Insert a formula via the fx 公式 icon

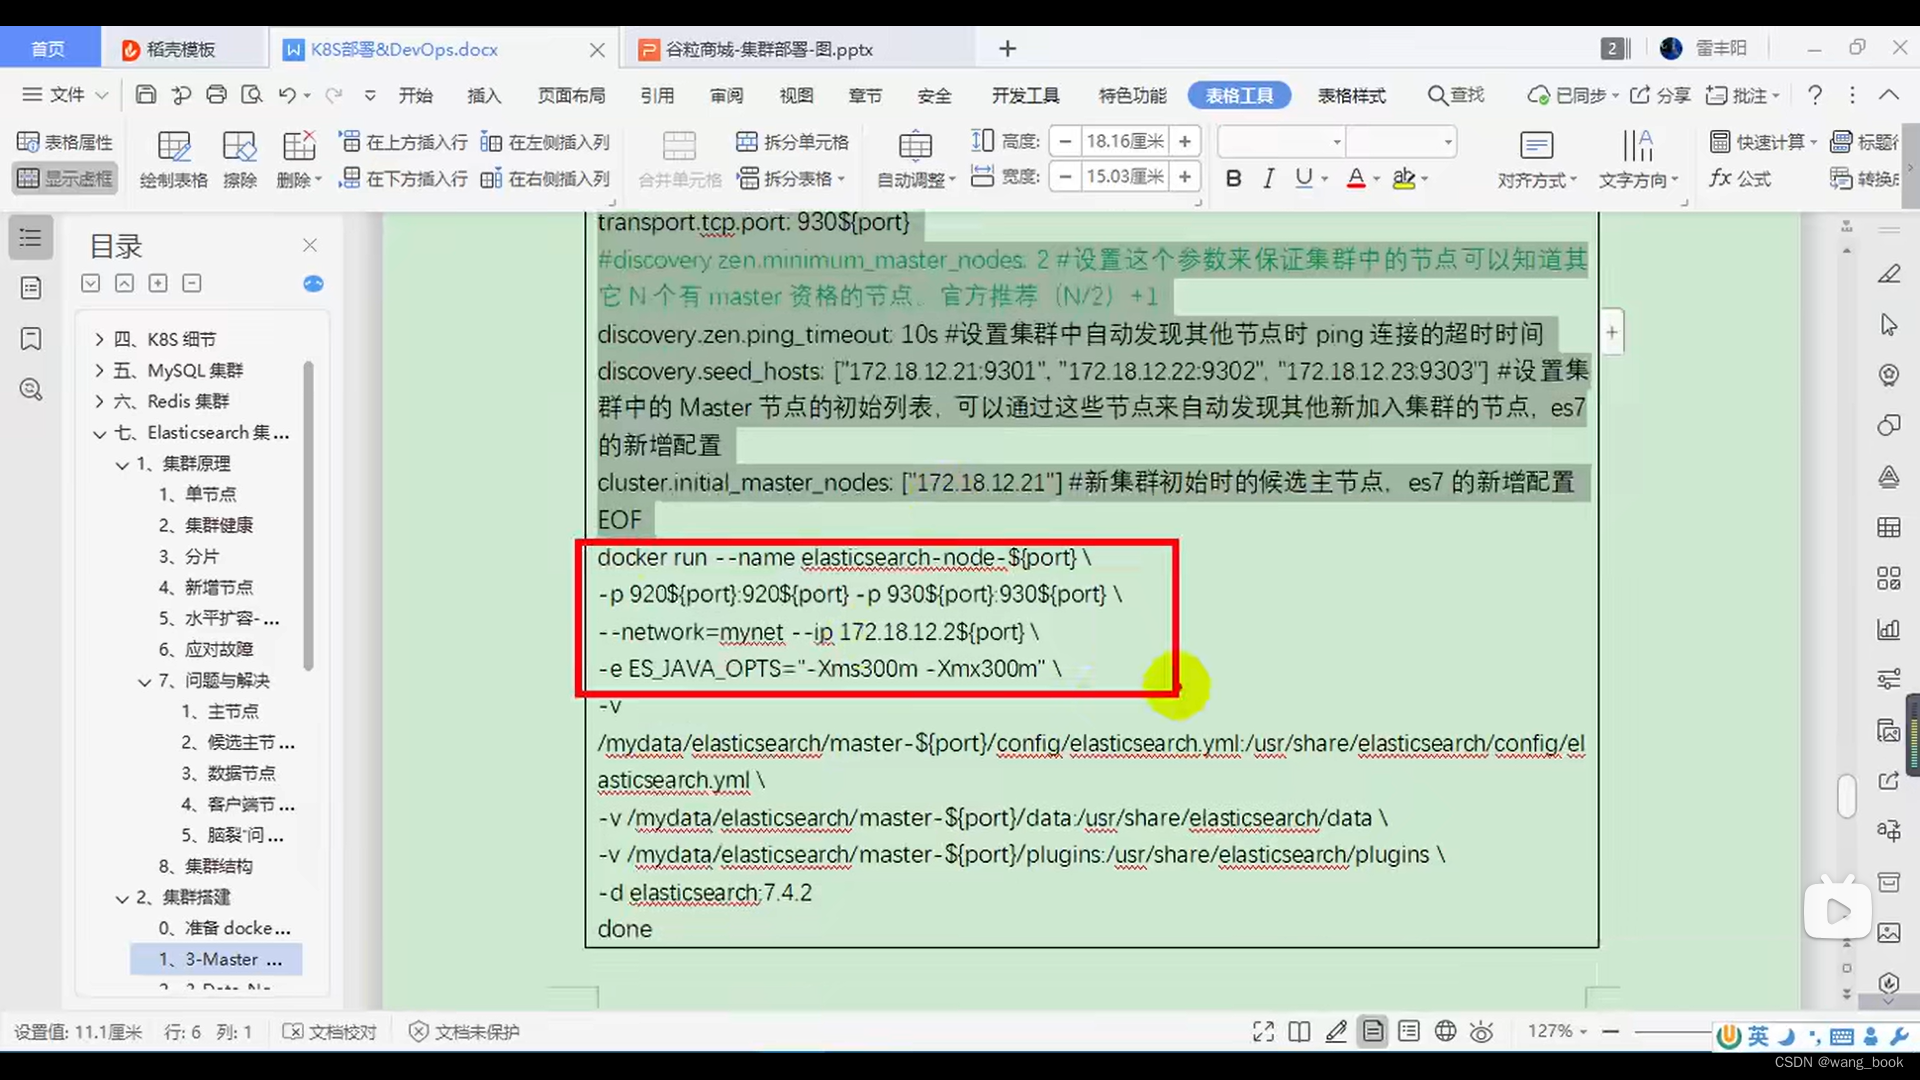[1741, 179]
